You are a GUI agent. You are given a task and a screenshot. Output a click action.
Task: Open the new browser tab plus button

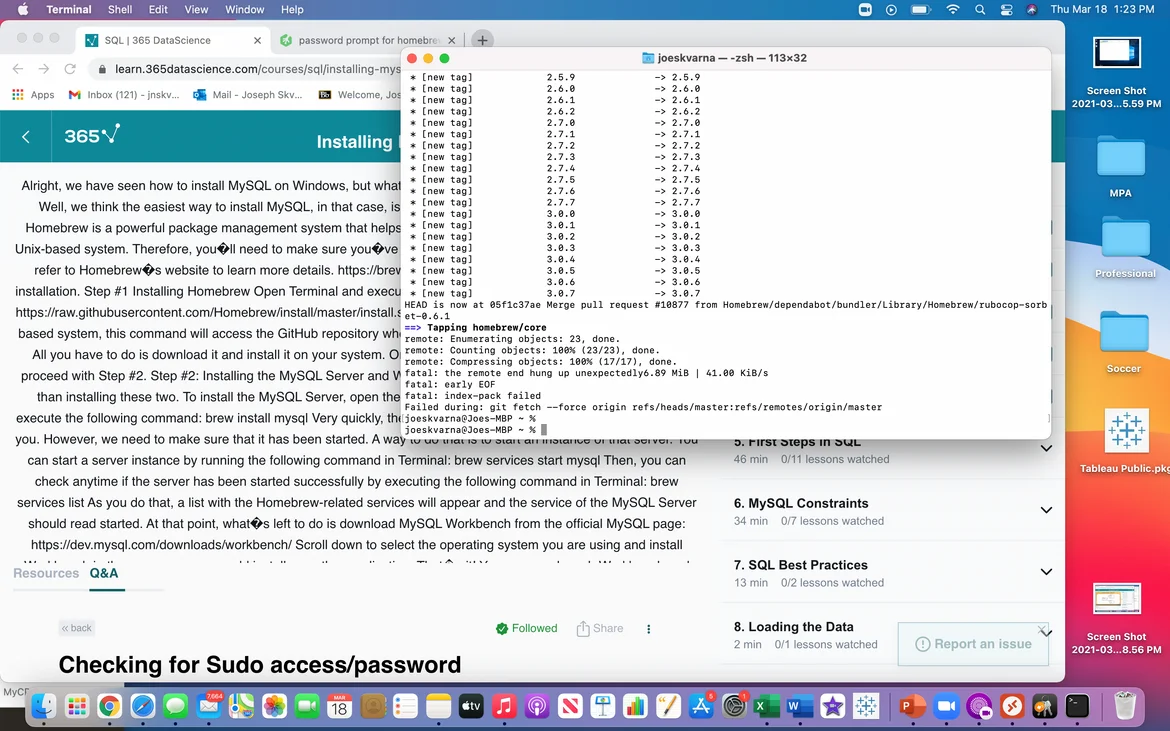[482, 40]
